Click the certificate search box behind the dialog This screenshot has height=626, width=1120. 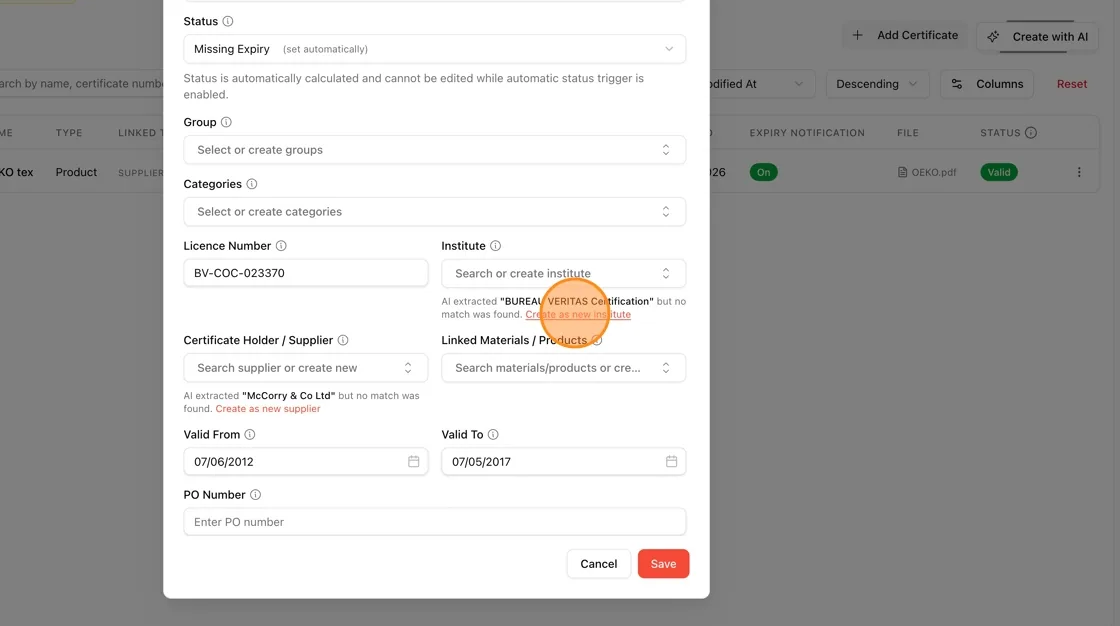pyautogui.click(x=81, y=84)
